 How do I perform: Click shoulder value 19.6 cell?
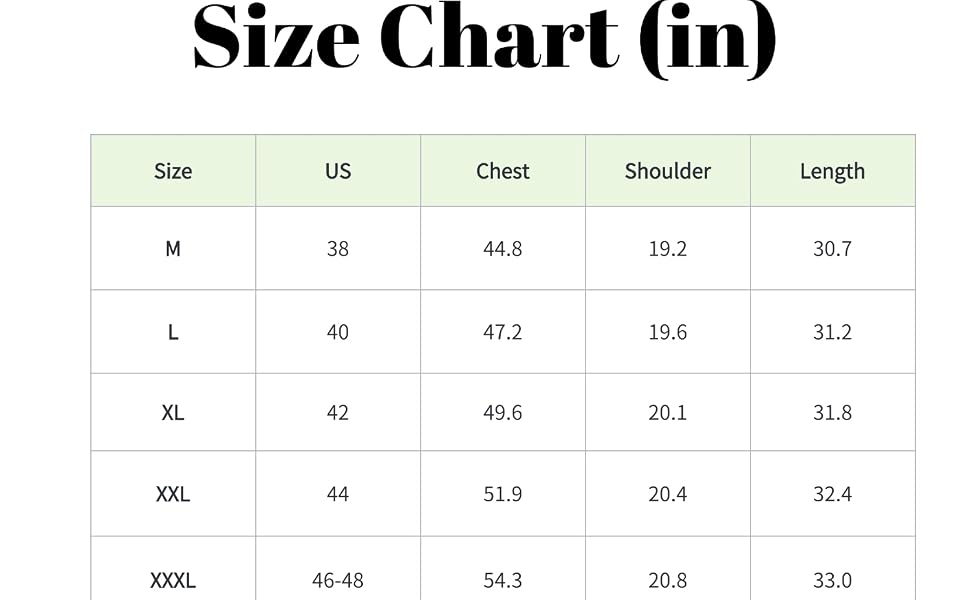click(667, 332)
